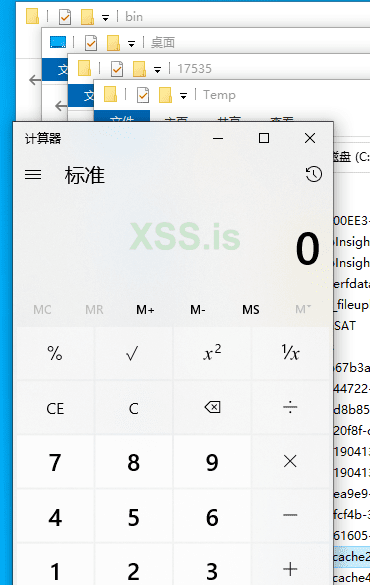This screenshot has height=585, width=370.
Task: Open the calculator history panel
Action: (x=313, y=174)
